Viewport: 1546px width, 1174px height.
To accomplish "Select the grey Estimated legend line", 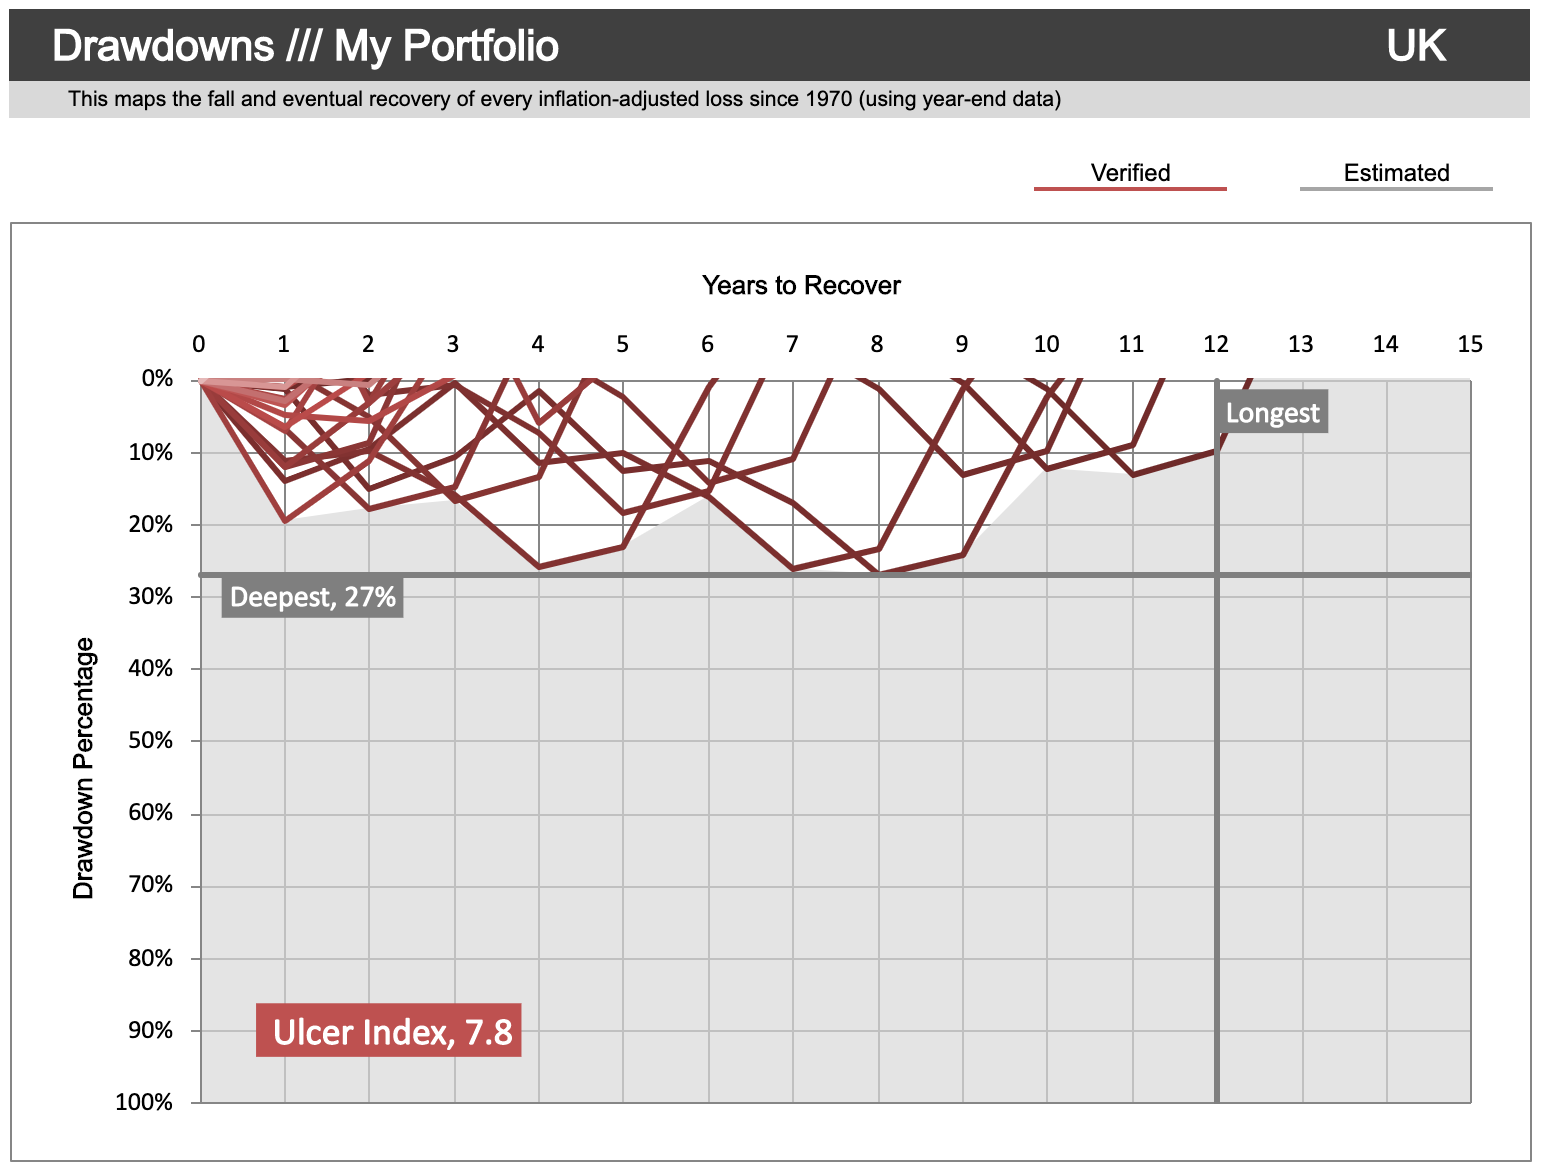I will click(x=1396, y=188).
